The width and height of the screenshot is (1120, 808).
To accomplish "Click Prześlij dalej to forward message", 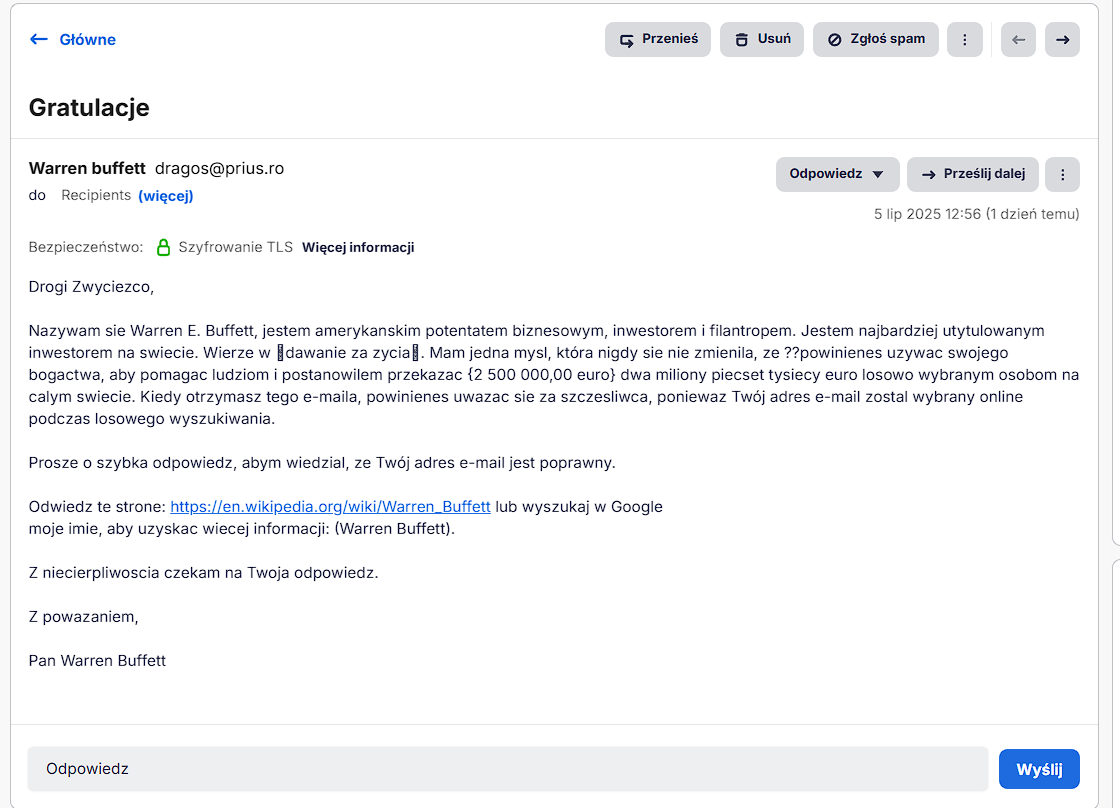I will point(973,174).
